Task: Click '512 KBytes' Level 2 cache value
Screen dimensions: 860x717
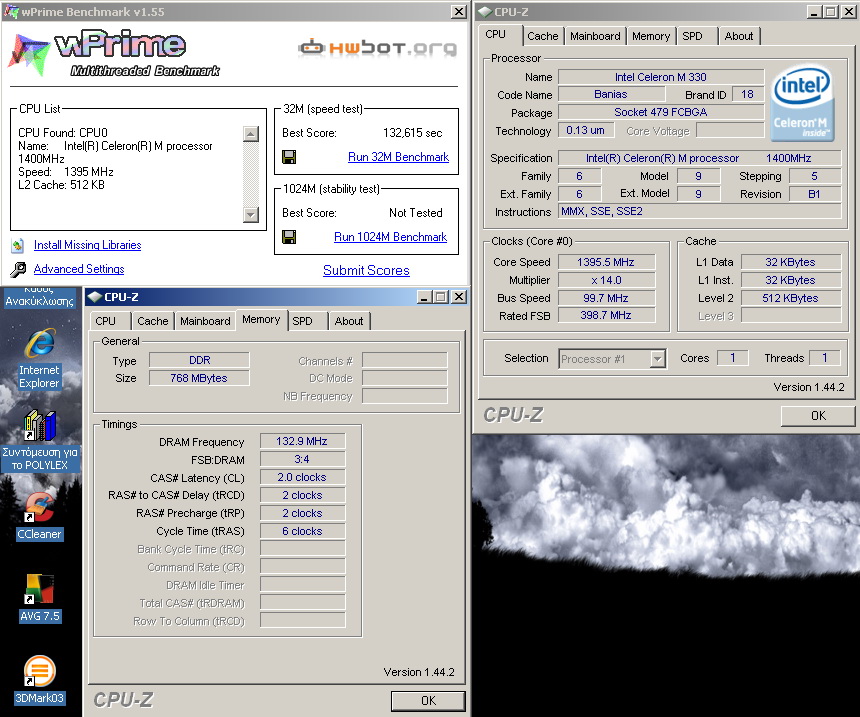Action: click(790, 298)
